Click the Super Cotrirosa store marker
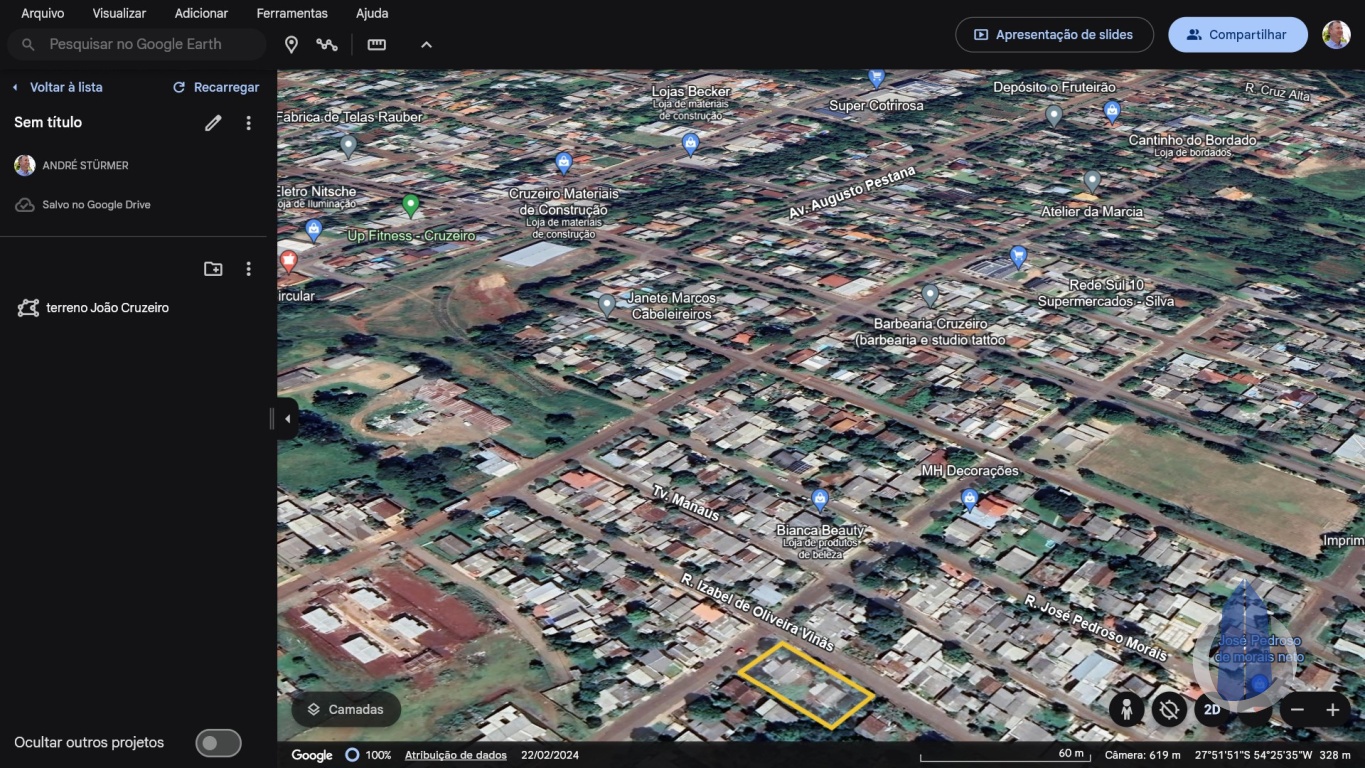Screen dimensions: 1365x768 point(876,77)
